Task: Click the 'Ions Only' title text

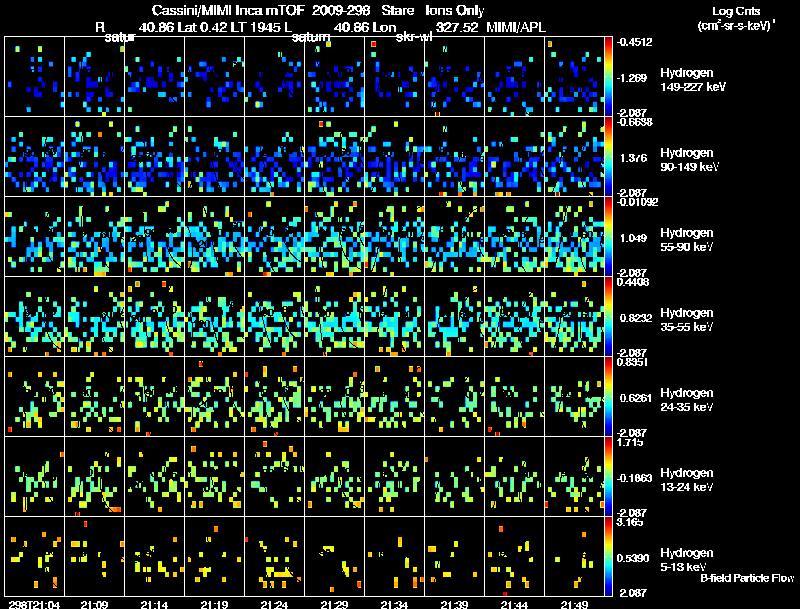Action: [x=455, y=10]
